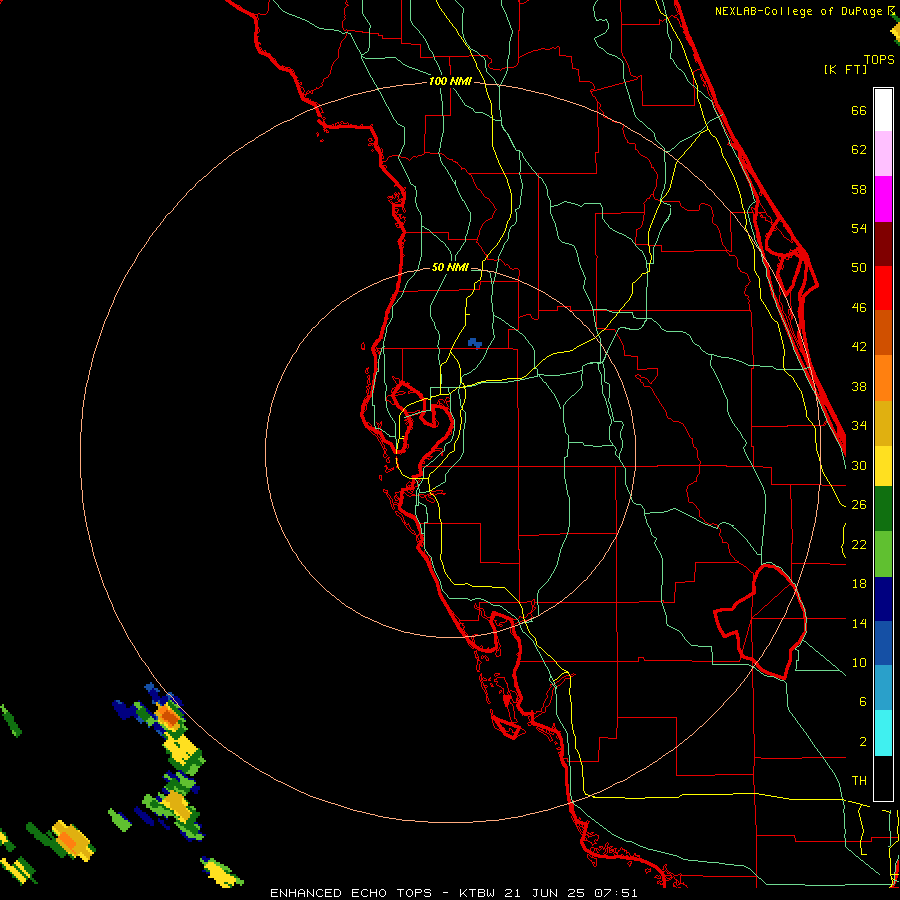Pick the gold swatch near 34
Viewport: 900px width, 900px height.
[x=883, y=423]
